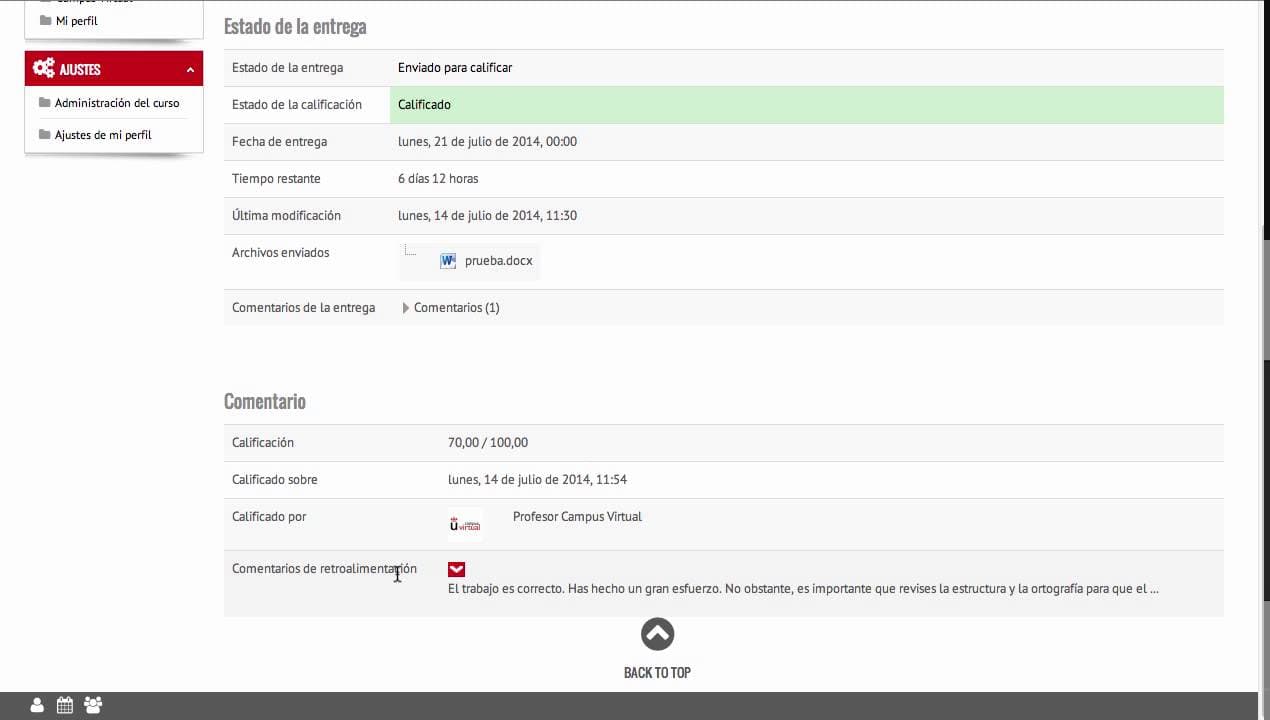Click the Ajustes de mi perfil folder icon

(44, 134)
